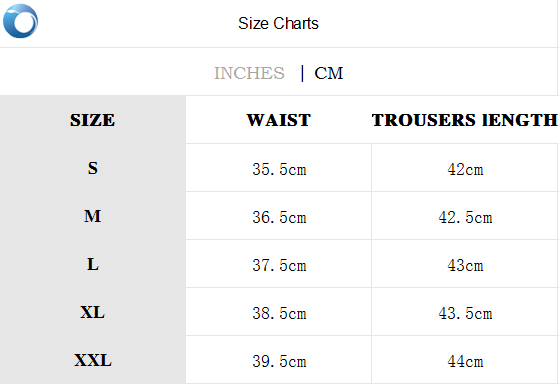559x384 pixels.
Task: Click the 43.5cm trousers length cell
Action: point(465,313)
